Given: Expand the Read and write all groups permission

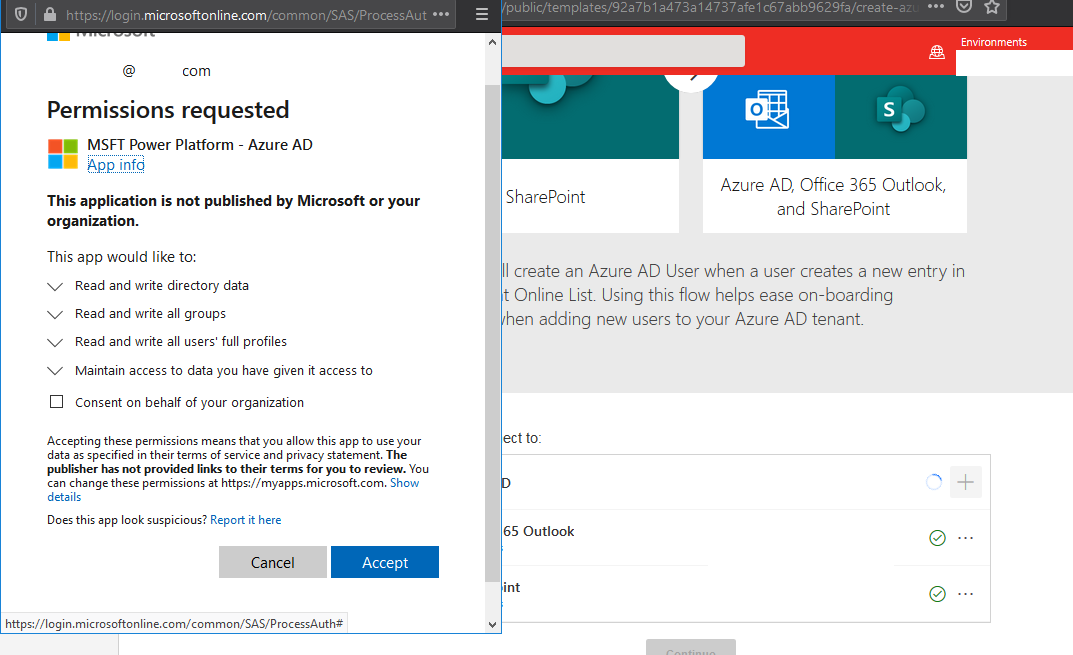Looking at the screenshot, I should click(x=55, y=314).
